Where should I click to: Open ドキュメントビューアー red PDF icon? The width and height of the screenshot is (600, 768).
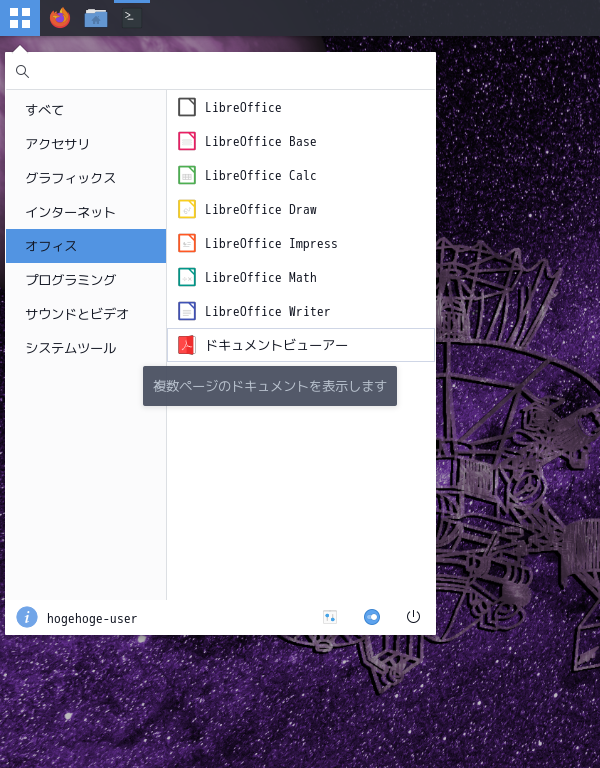[x=187, y=345]
